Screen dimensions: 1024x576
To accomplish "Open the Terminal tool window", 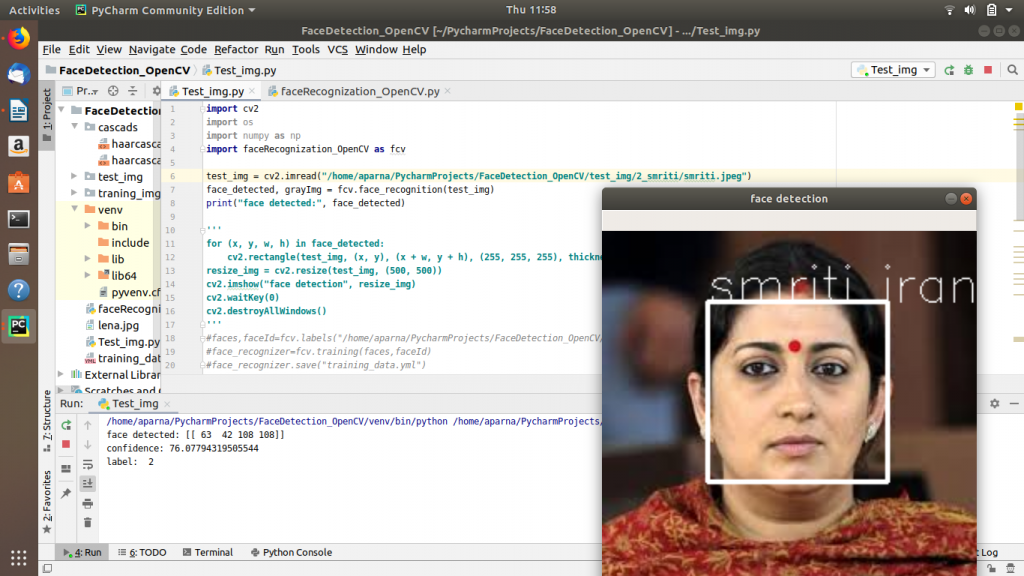I will tap(208, 552).
